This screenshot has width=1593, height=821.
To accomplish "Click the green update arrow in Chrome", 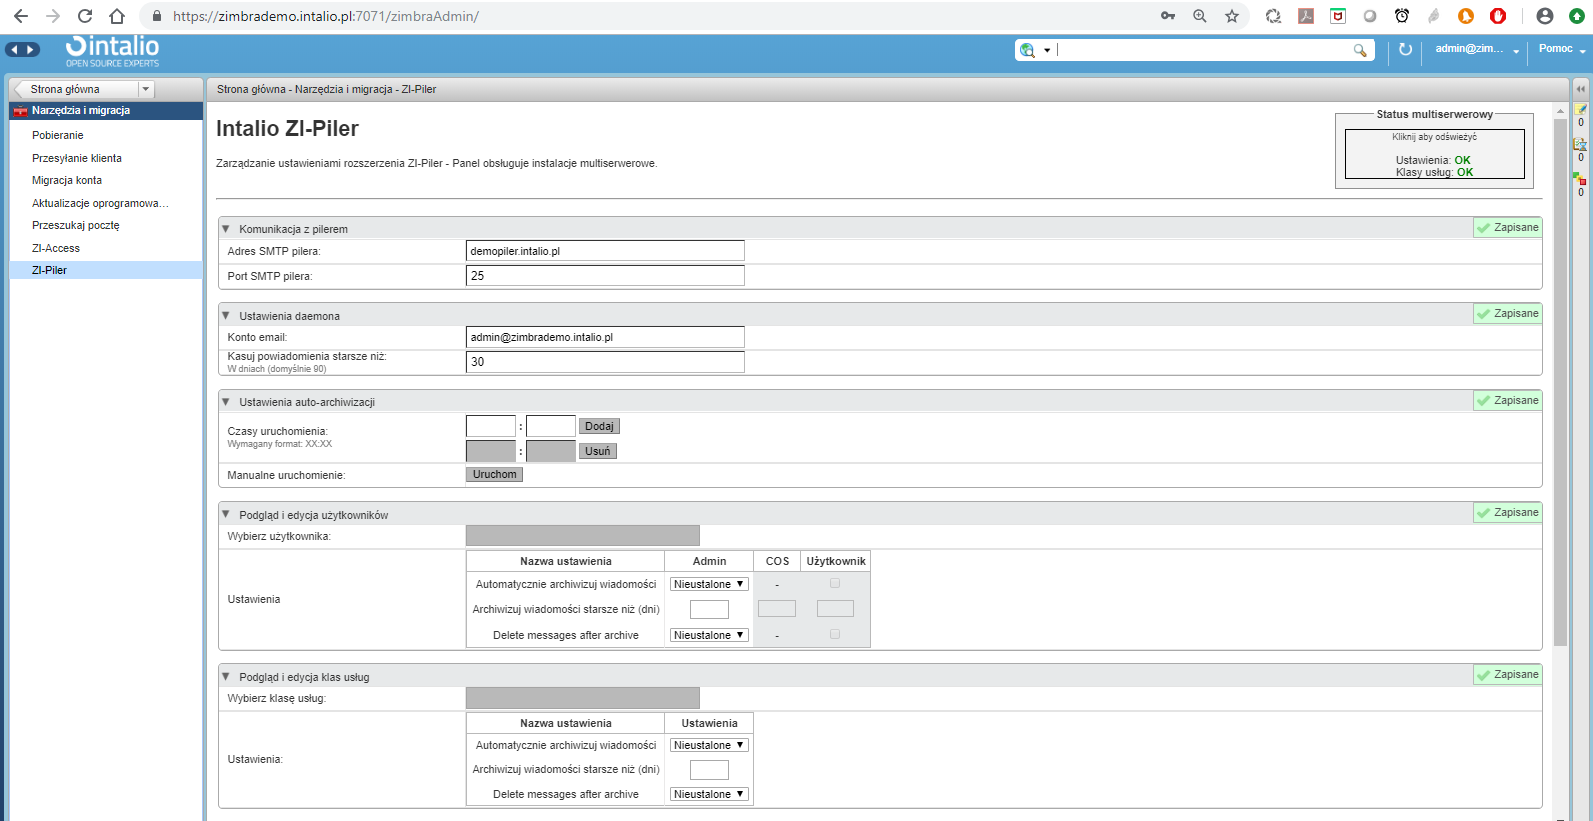I will click(x=1577, y=16).
